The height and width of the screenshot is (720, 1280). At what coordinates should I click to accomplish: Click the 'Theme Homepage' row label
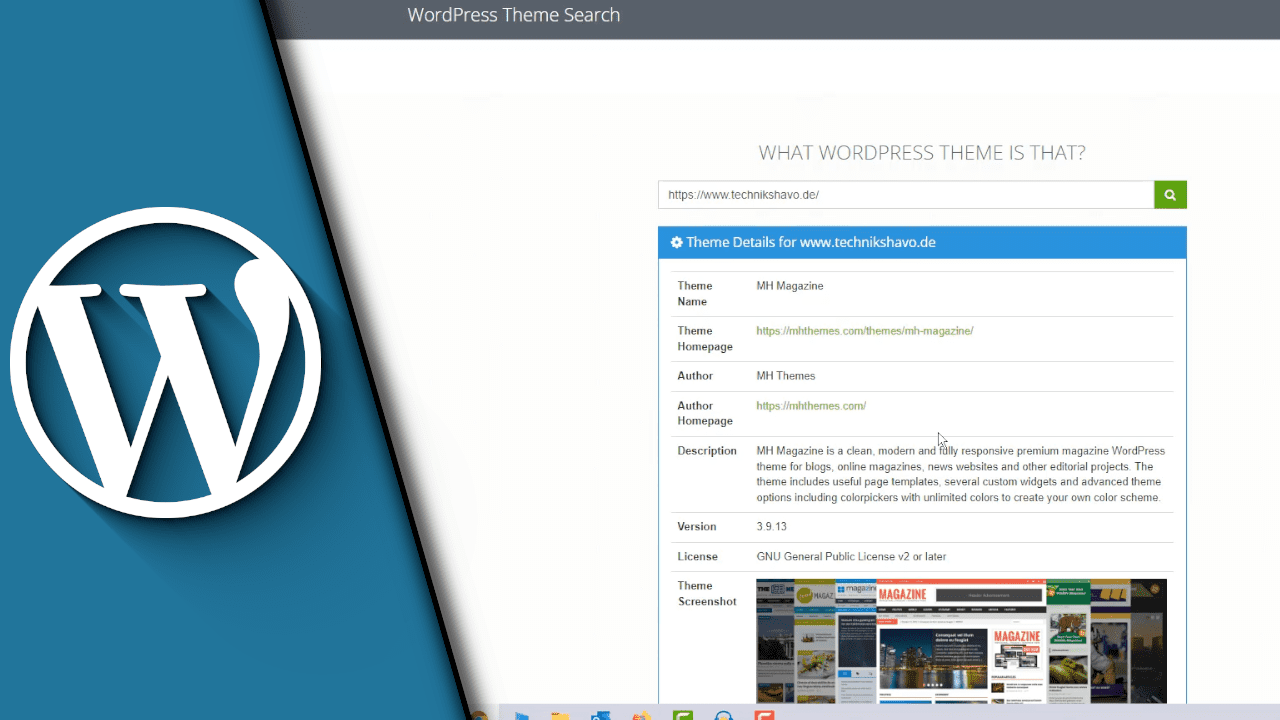coord(705,339)
